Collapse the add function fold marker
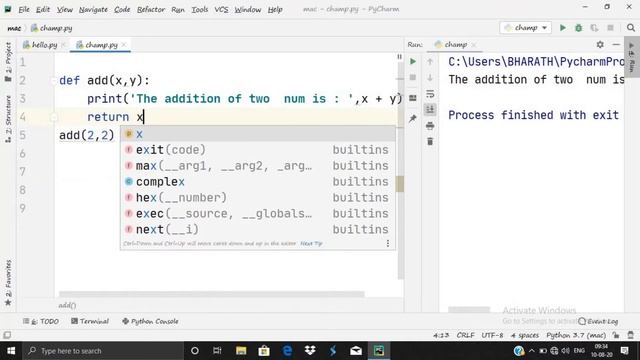640x360 pixels. pyautogui.click(x=54, y=81)
